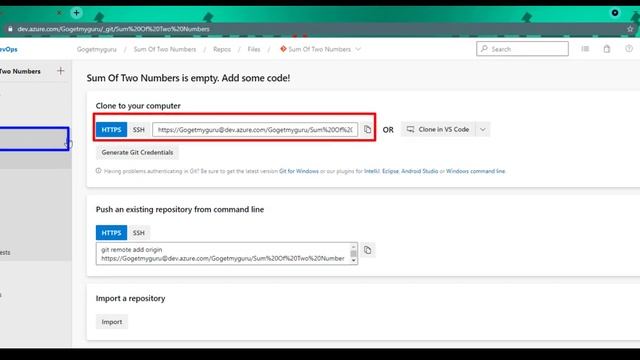The width and height of the screenshot is (640, 360).
Task: Click the git remote add origin command box
Action: [223, 253]
